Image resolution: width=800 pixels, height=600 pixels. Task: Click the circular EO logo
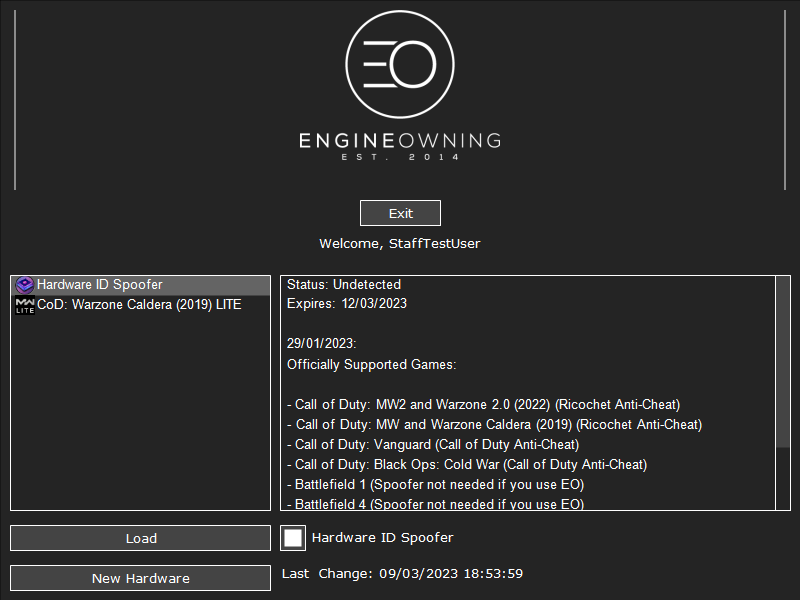400,64
